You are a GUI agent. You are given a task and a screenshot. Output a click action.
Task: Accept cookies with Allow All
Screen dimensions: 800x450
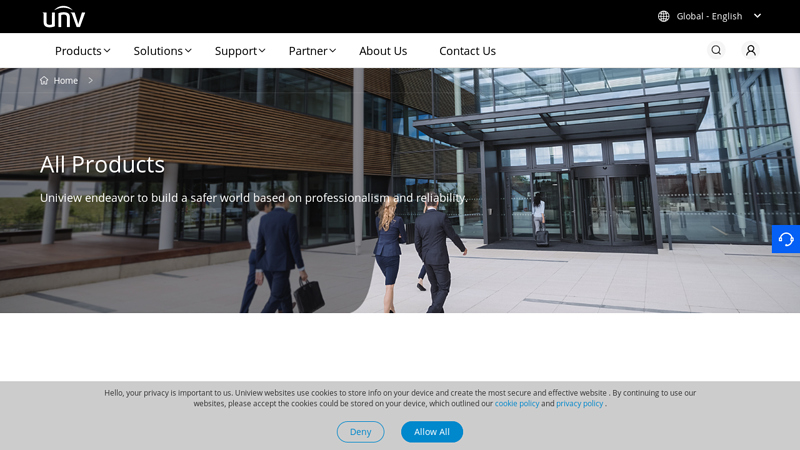432,432
